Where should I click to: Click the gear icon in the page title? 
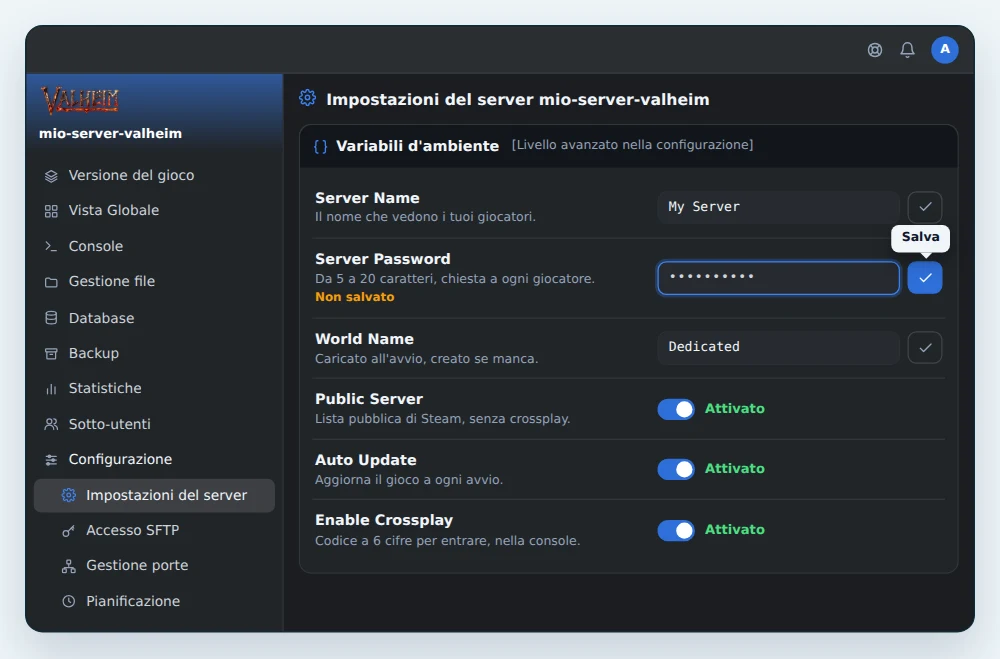coord(307,98)
